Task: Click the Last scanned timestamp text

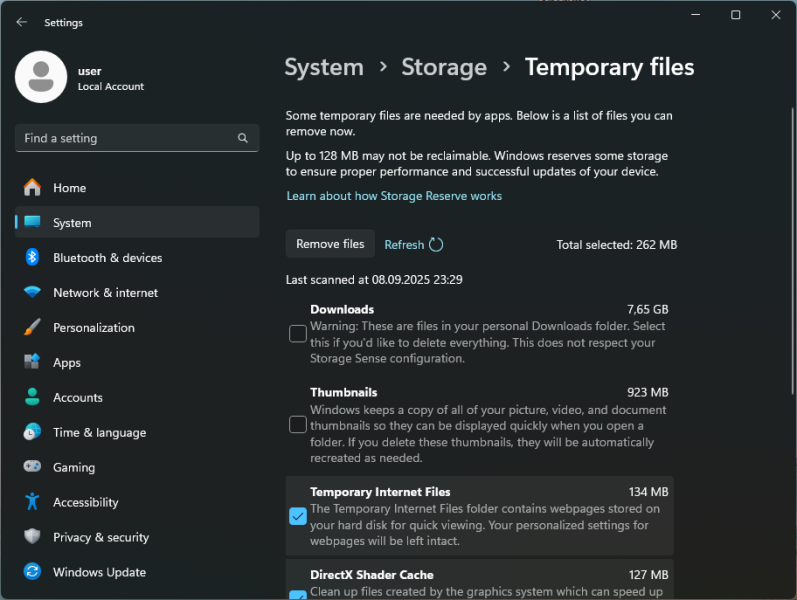Action: click(374, 280)
